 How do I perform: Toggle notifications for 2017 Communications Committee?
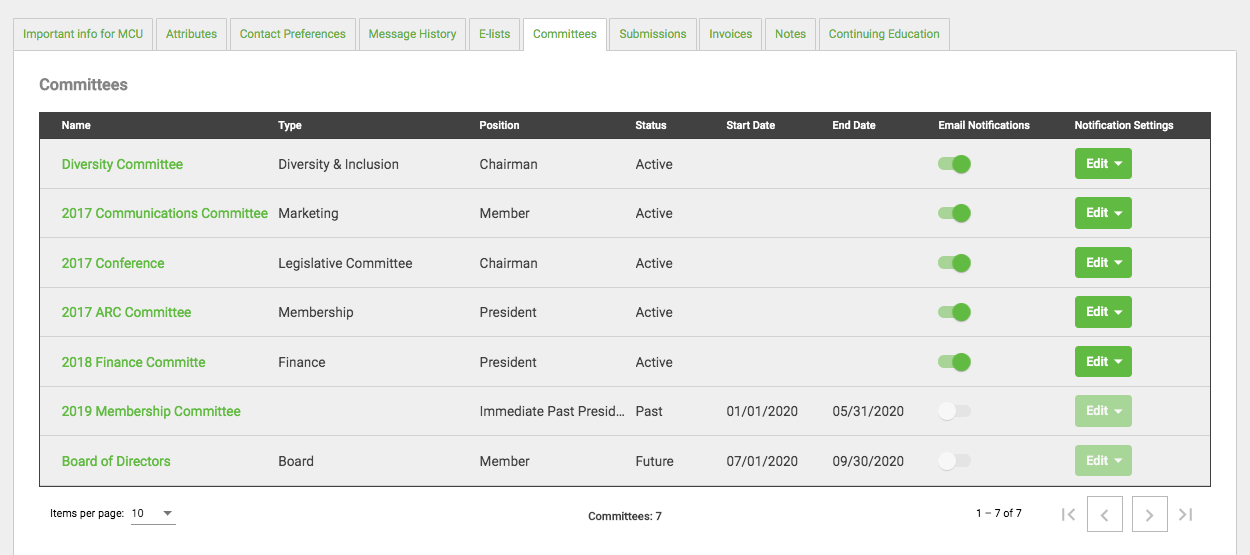tap(954, 213)
